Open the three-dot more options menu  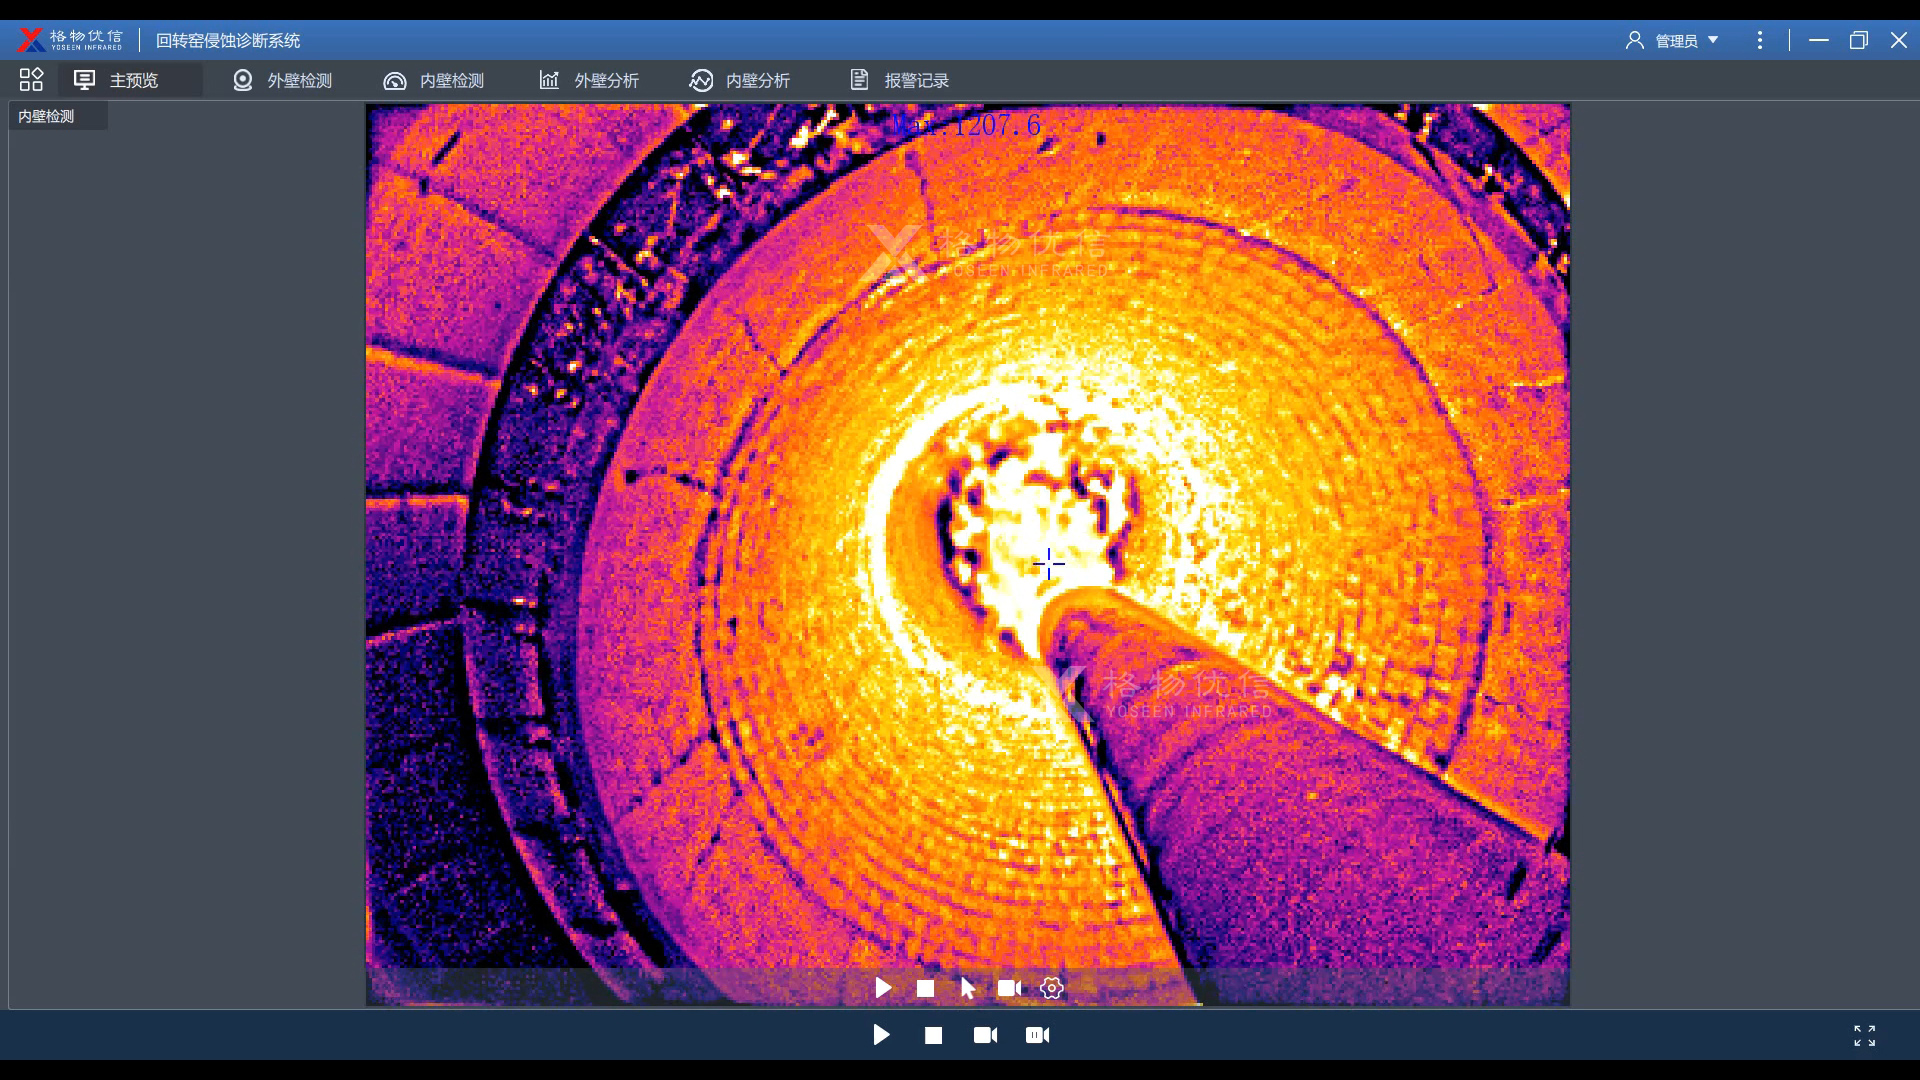point(1760,40)
